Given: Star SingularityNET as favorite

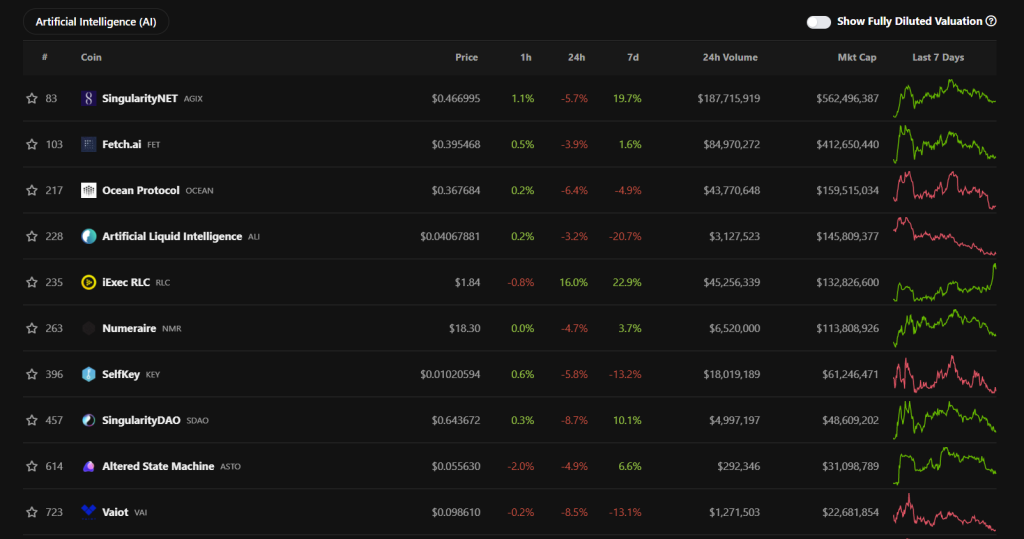Looking at the screenshot, I should pos(31,99).
